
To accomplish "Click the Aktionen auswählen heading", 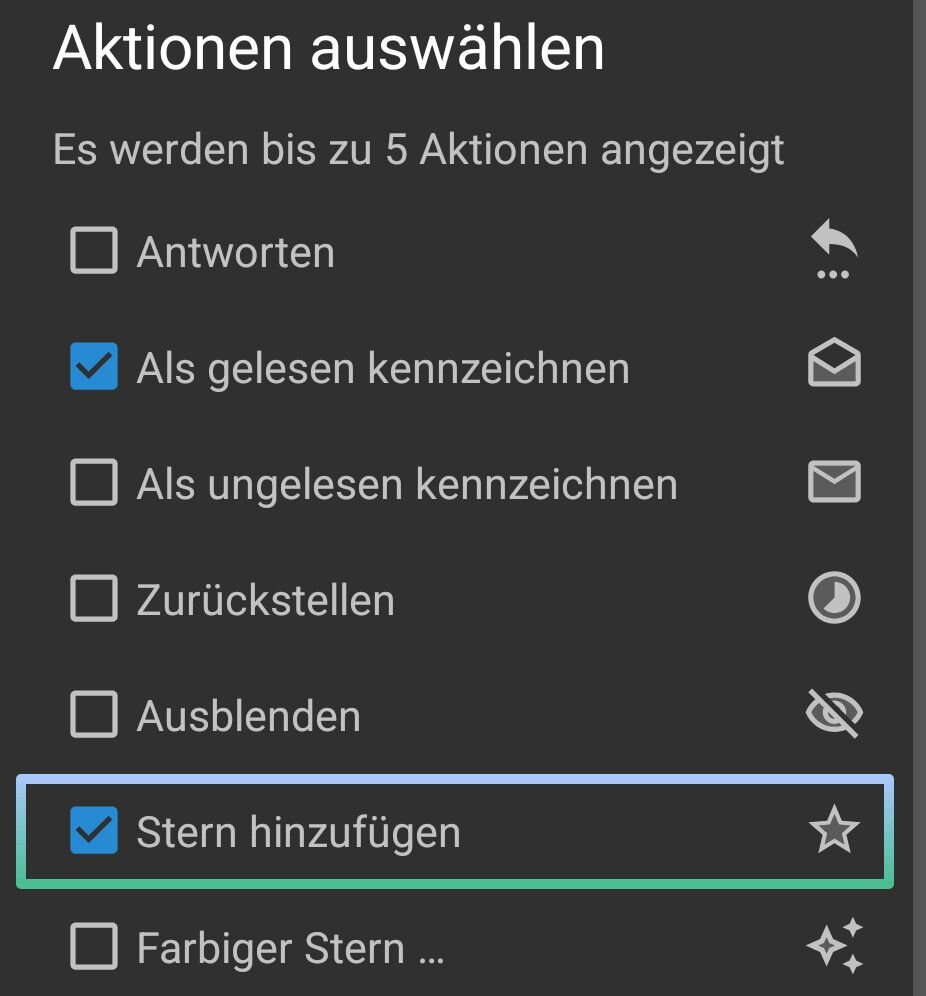I will coord(328,49).
